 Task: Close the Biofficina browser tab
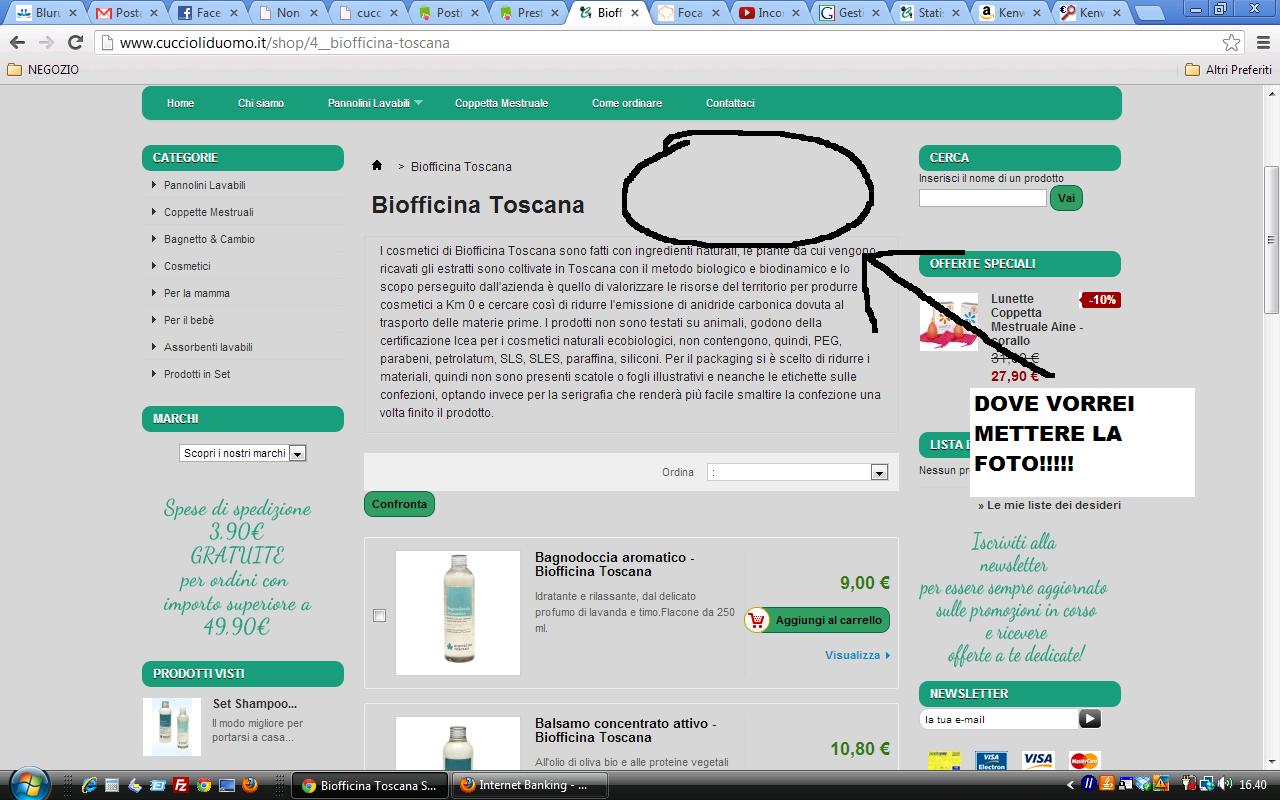coord(636,13)
